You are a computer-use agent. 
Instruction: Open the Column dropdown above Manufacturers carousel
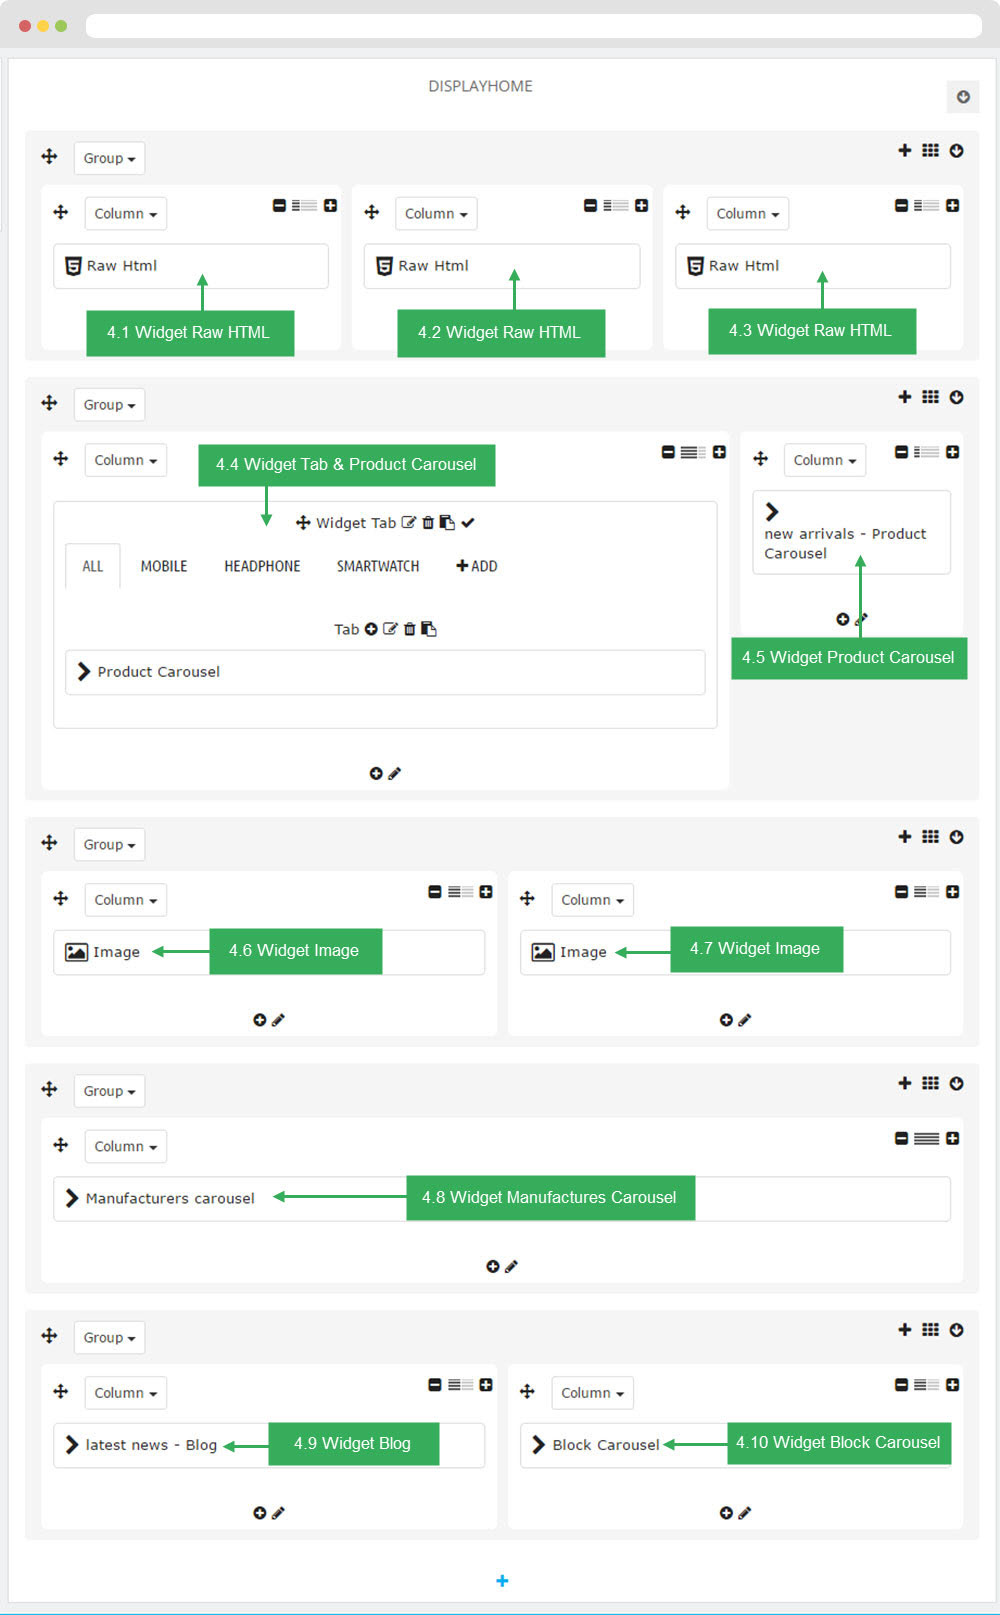tap(125, 1146)
